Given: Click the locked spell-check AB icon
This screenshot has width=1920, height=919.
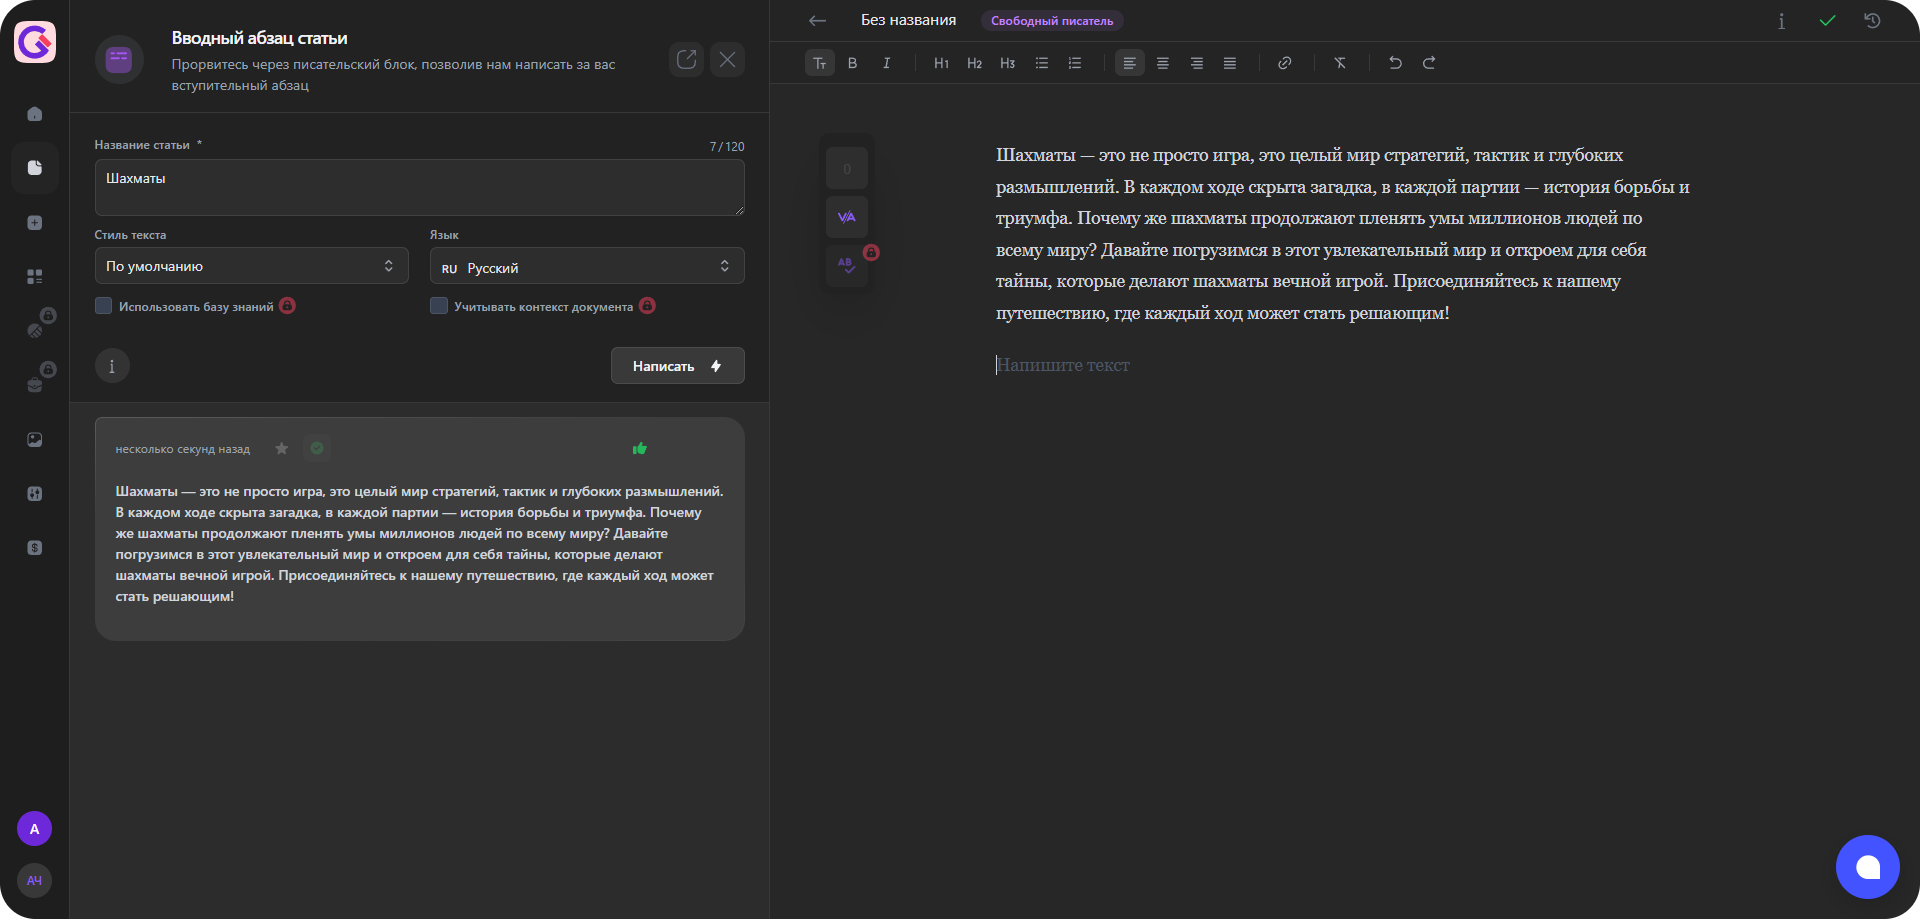Looking at the screenshot, I should click(847, 265).
